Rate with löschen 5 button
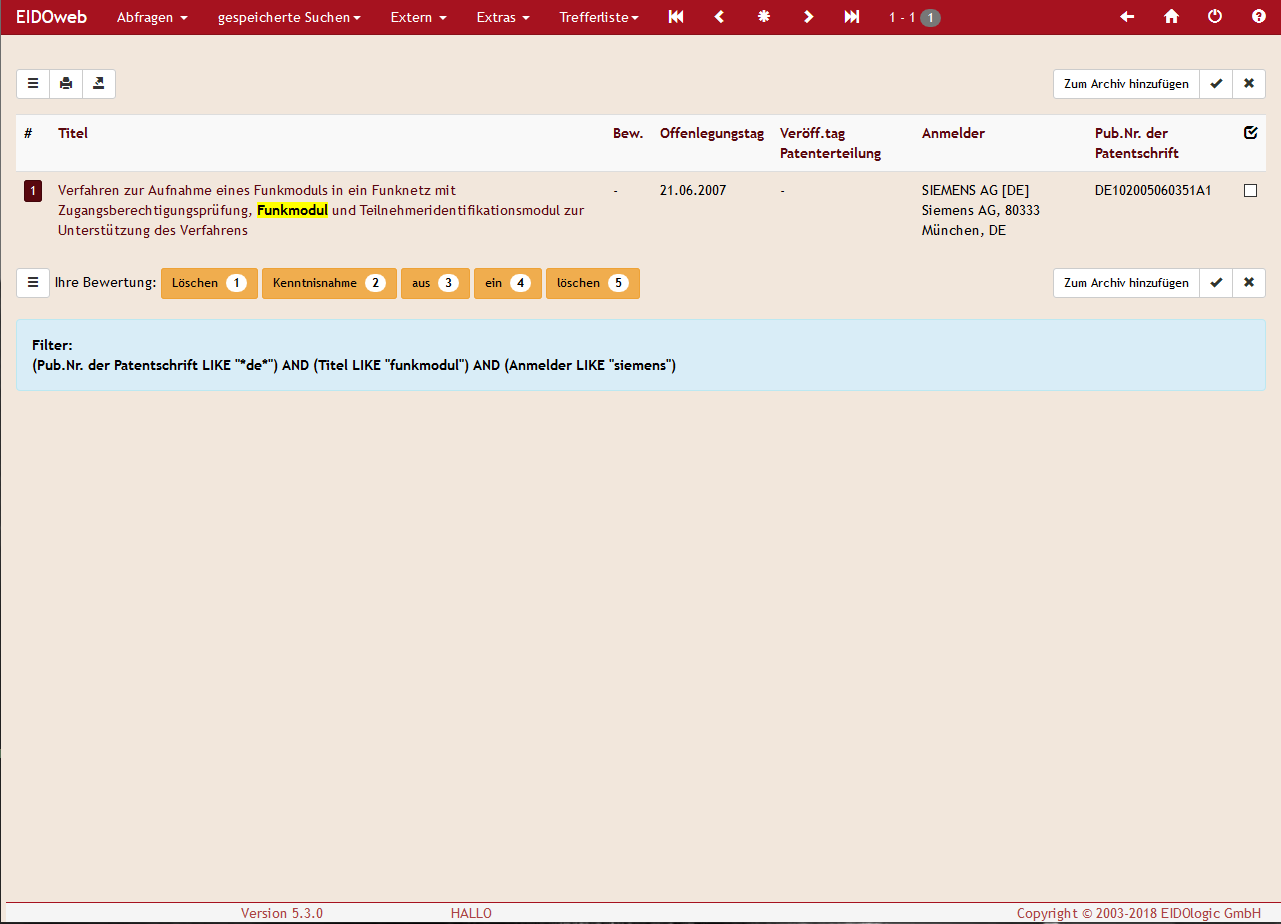This screenshot has width=1281, height=924. (x=592, y=283)
